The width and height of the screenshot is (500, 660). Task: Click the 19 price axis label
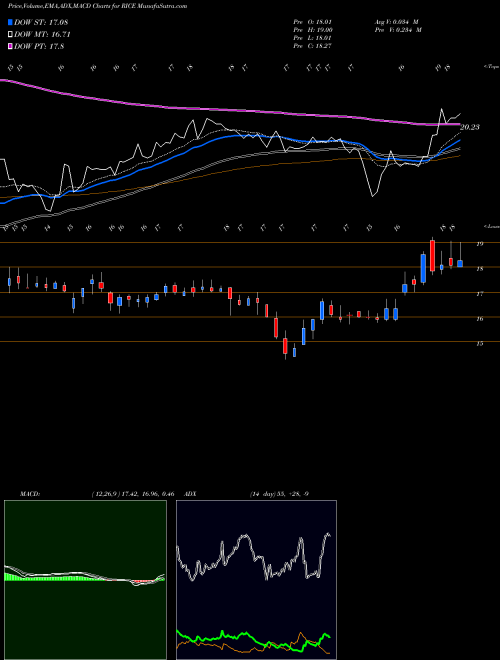pyautogui.click(x=480, y=244)
